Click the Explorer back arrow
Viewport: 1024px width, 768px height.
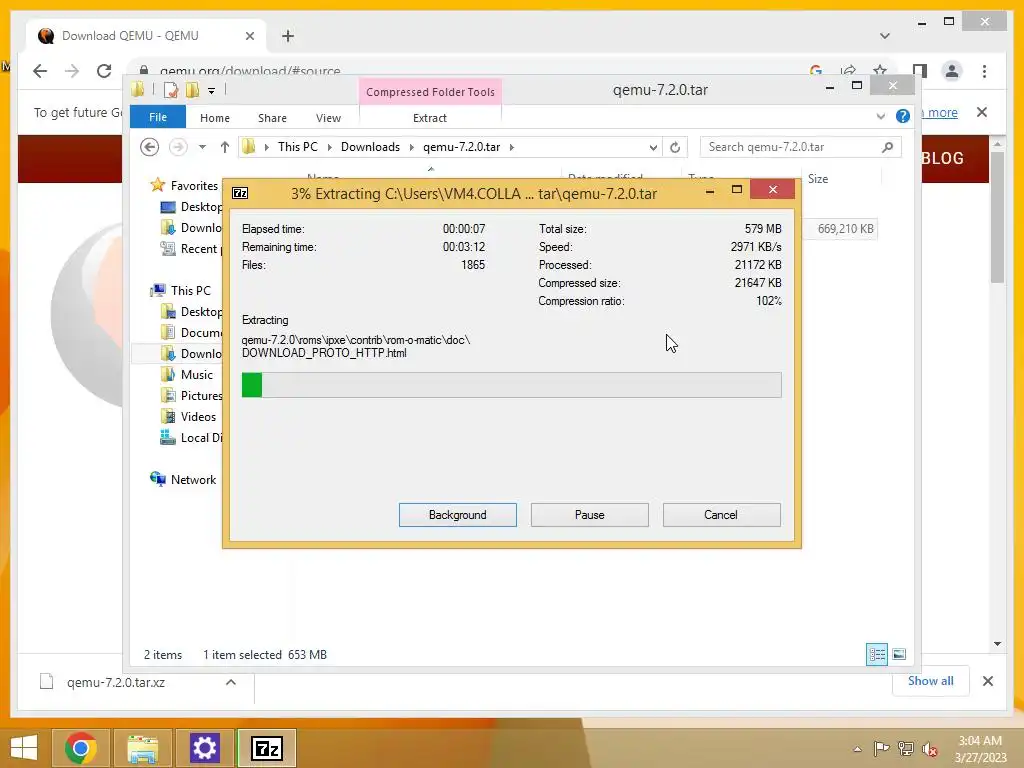(150, 147)
